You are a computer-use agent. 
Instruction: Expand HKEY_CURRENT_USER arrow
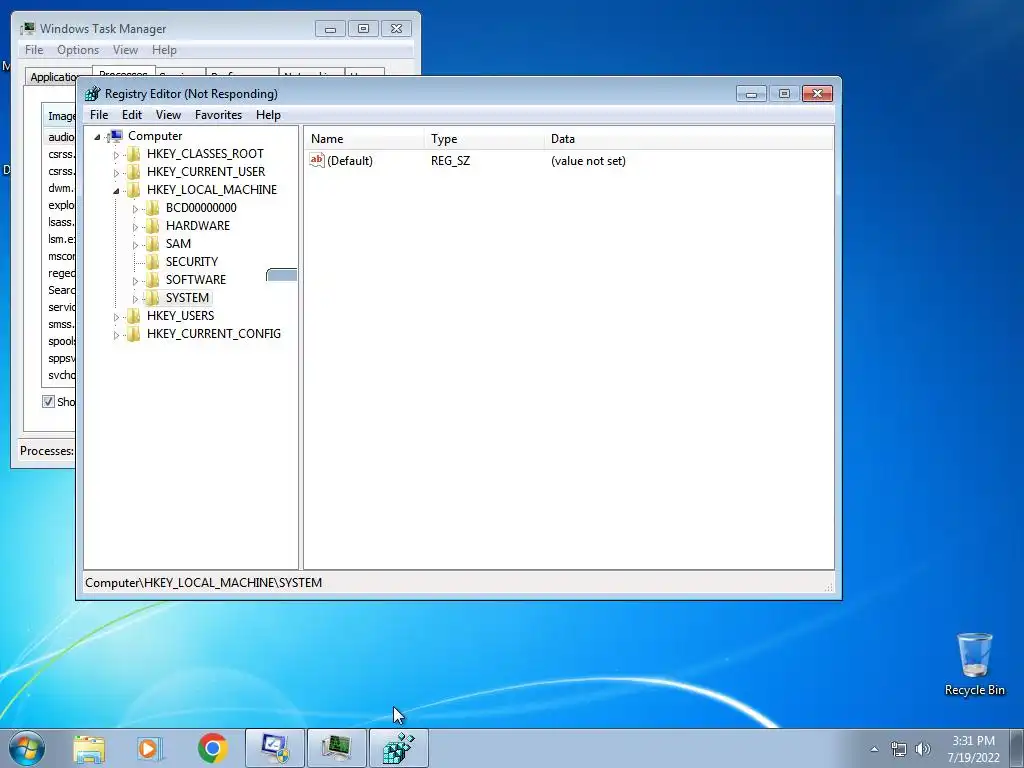coord(116,172)
